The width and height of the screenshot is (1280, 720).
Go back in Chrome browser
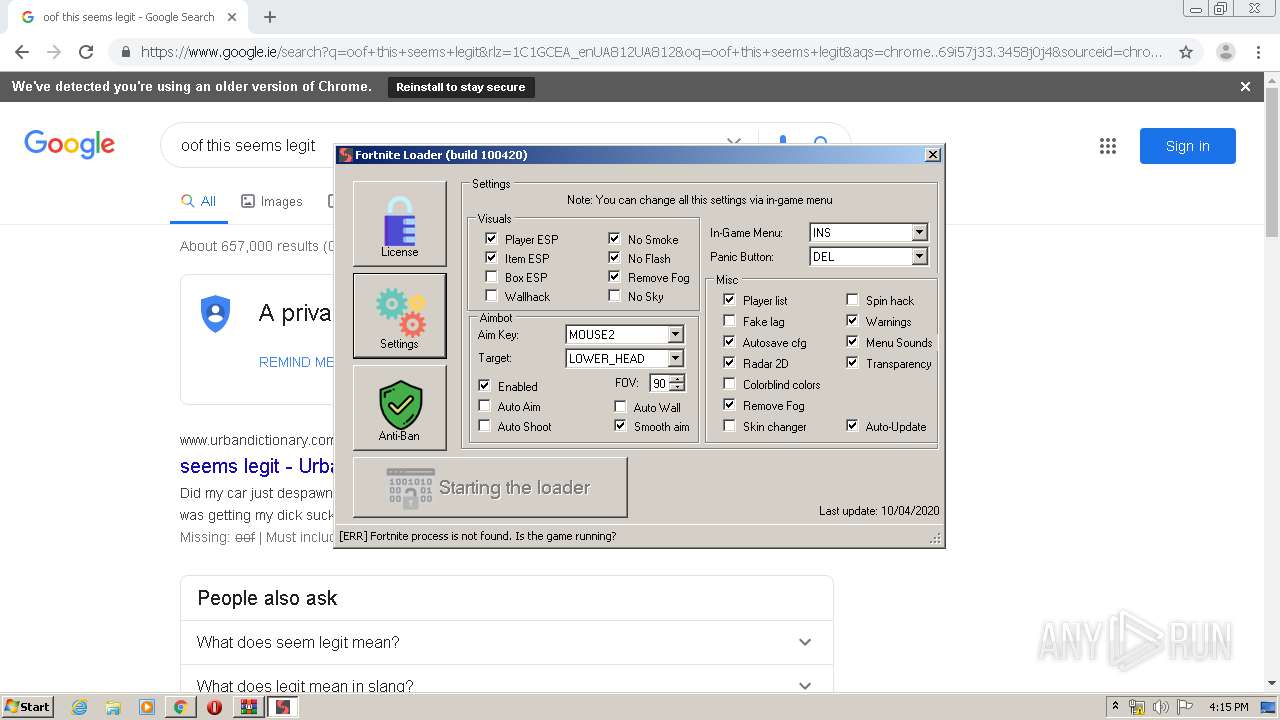point(22,52)
